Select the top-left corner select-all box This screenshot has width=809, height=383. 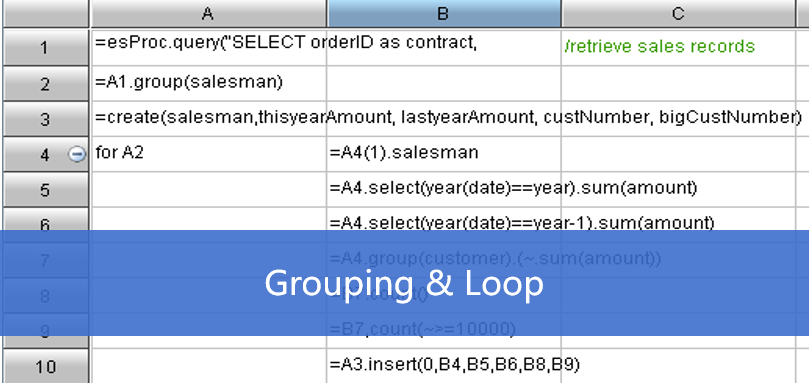point(45,14)
